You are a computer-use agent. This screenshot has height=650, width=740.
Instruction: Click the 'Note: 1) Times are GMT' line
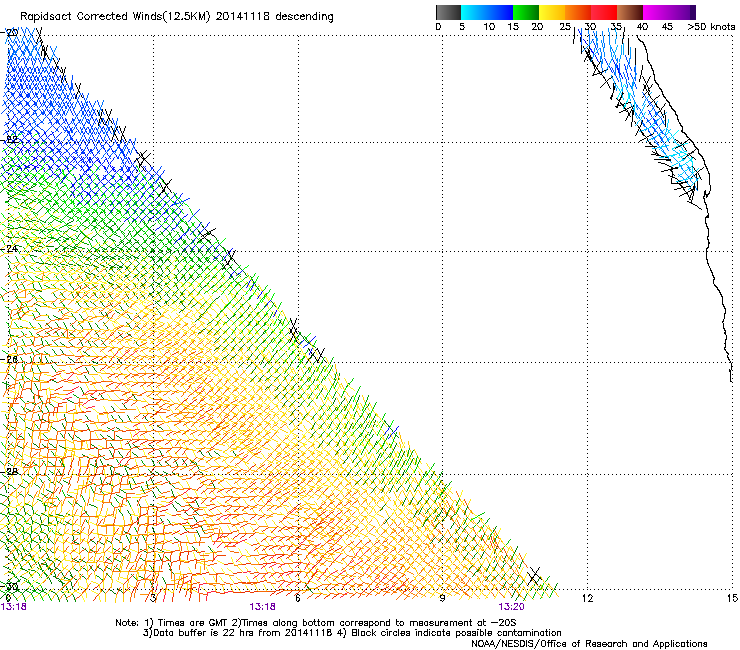pos(316,623)
